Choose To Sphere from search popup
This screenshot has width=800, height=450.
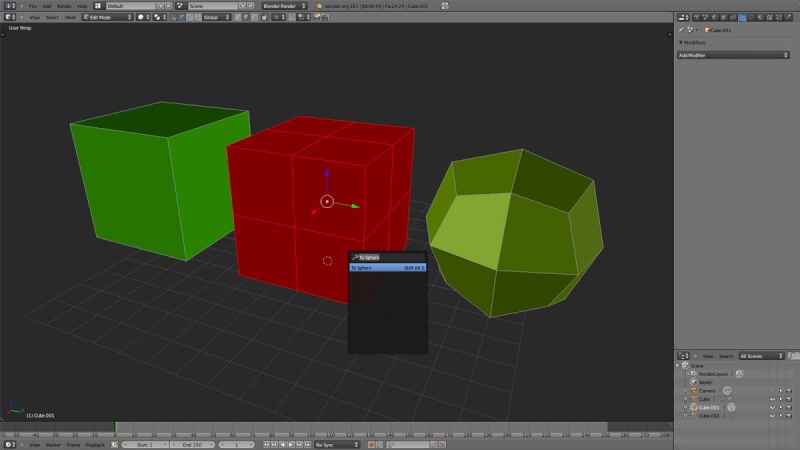[388, 267]
